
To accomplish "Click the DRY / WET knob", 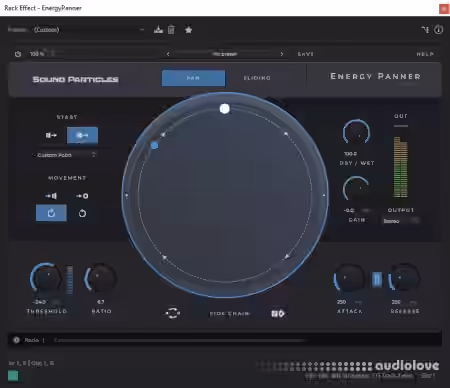I will (x=356, y=133).
